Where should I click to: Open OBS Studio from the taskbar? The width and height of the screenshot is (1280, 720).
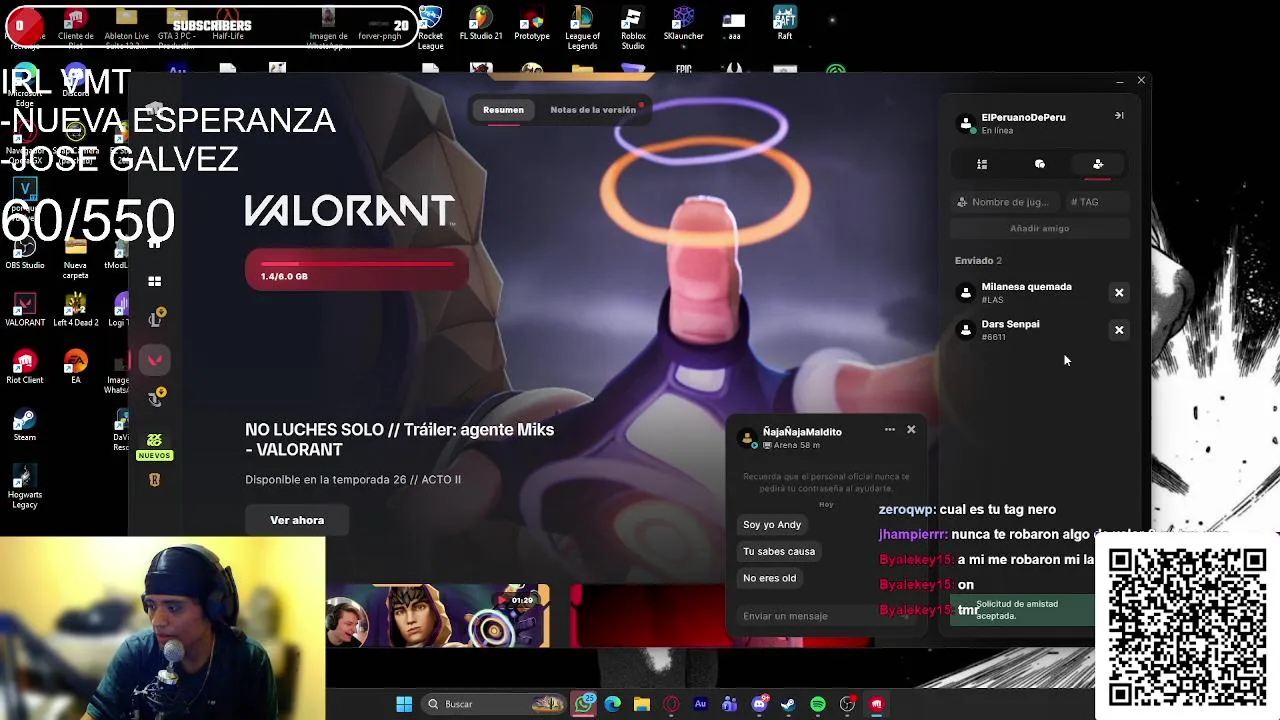pos(847,704)
